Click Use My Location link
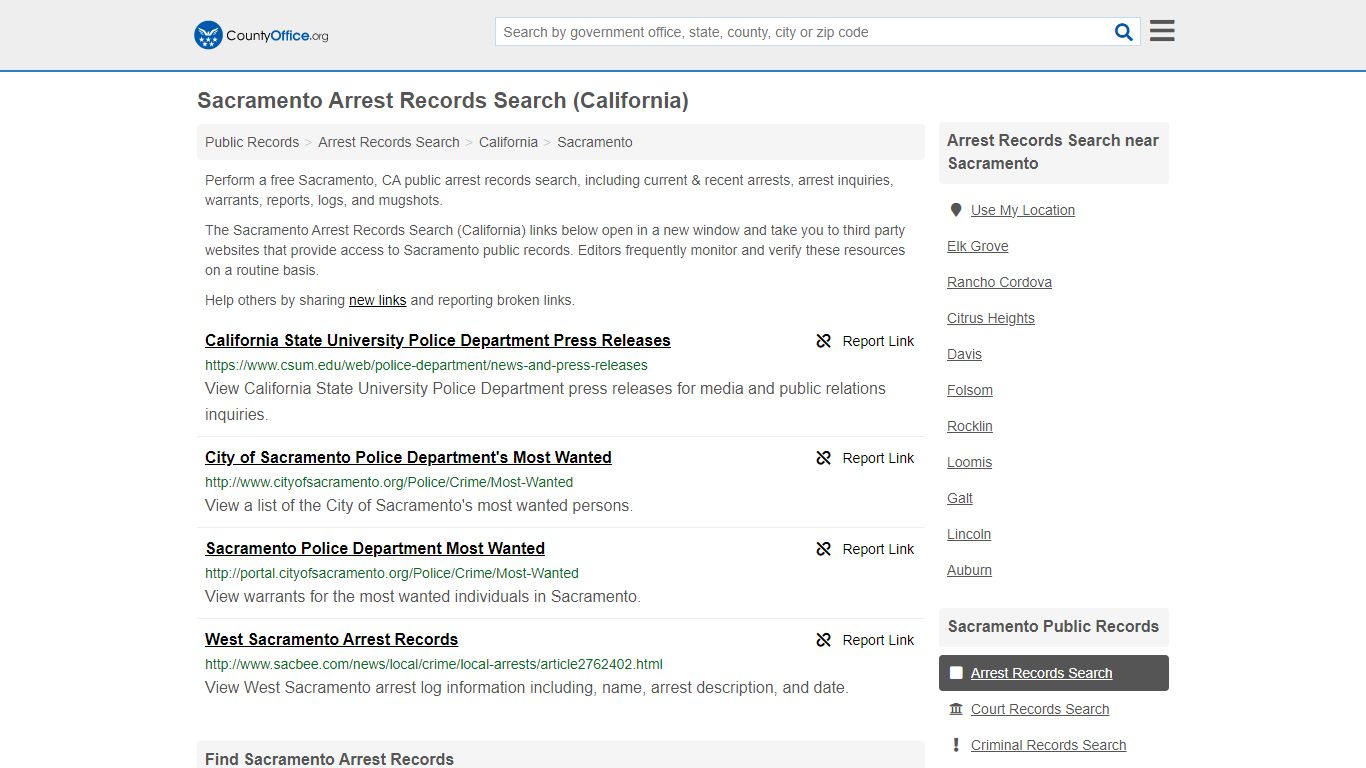 click(x=1023, y=210)
